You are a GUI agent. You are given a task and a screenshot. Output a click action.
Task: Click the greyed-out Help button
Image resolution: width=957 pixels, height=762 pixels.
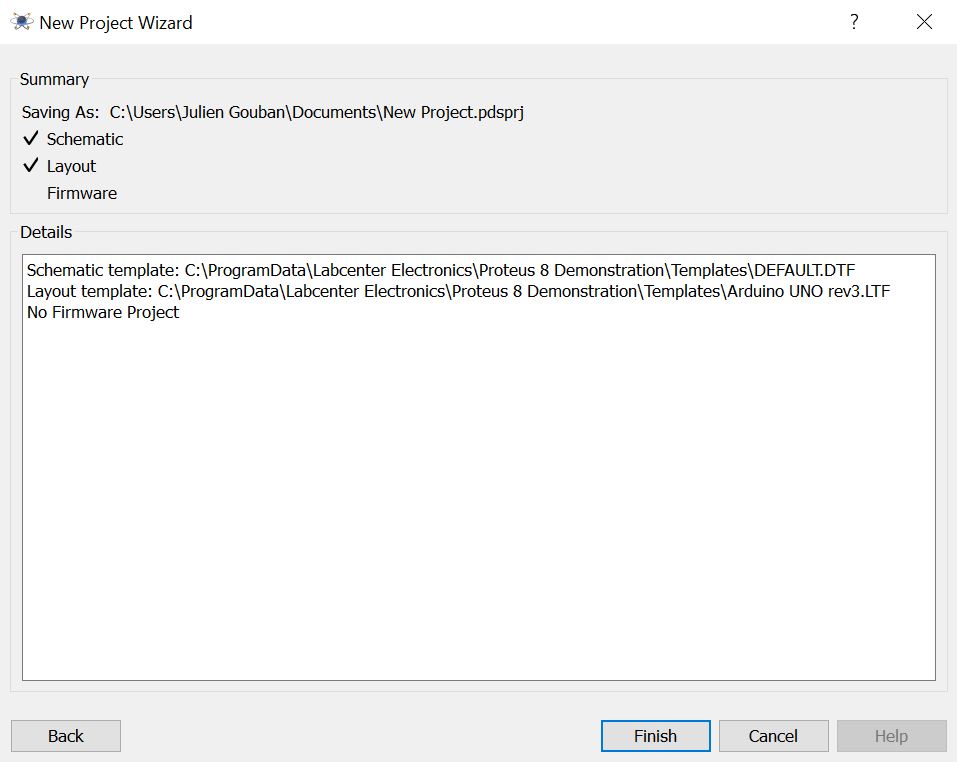(x=891, y=736)
